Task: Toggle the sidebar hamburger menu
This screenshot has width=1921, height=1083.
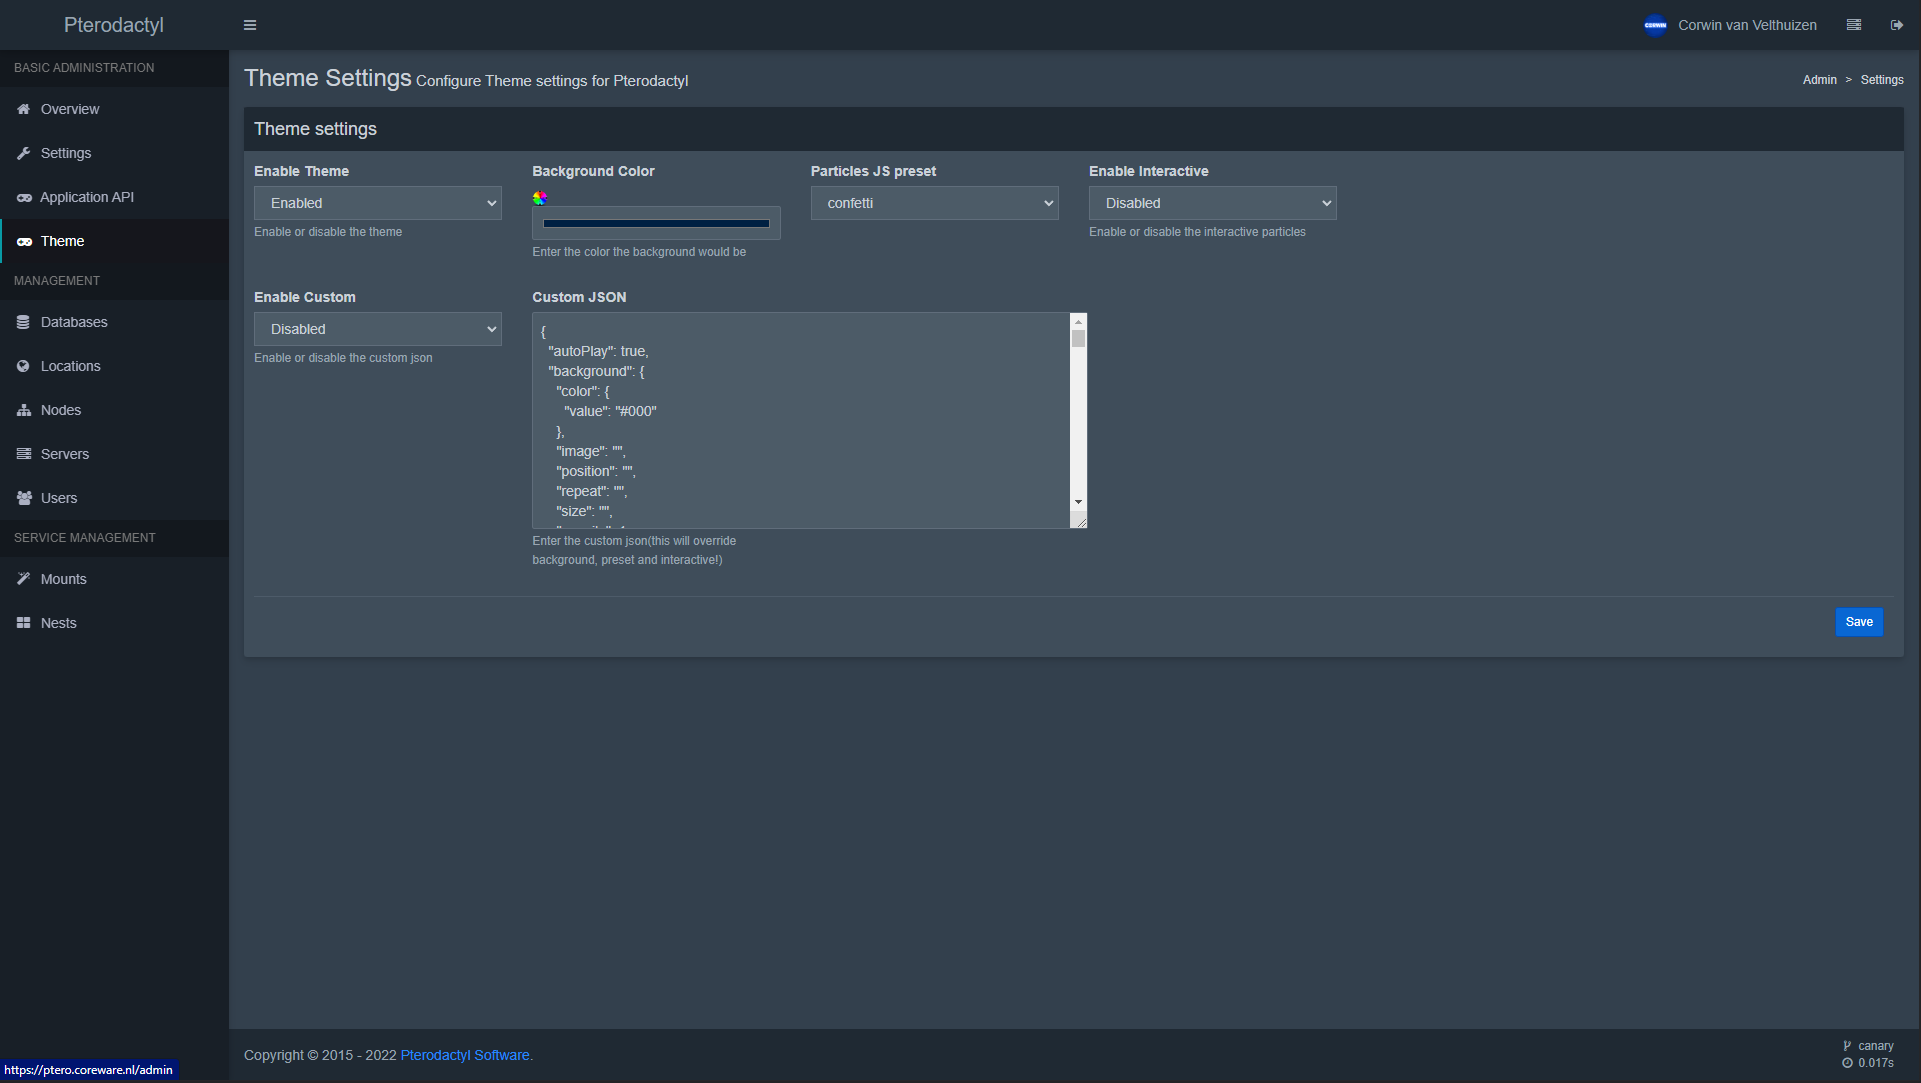Action: click(x=250, y=25)
